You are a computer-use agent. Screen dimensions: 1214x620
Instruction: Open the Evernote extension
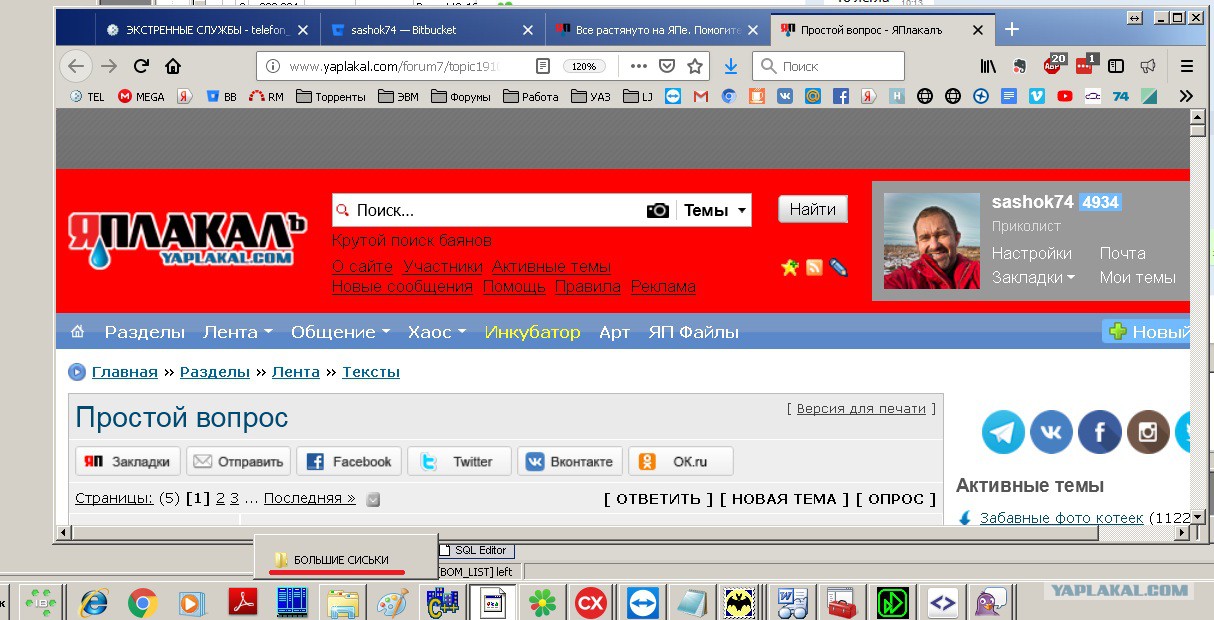tap(1020, 66)
